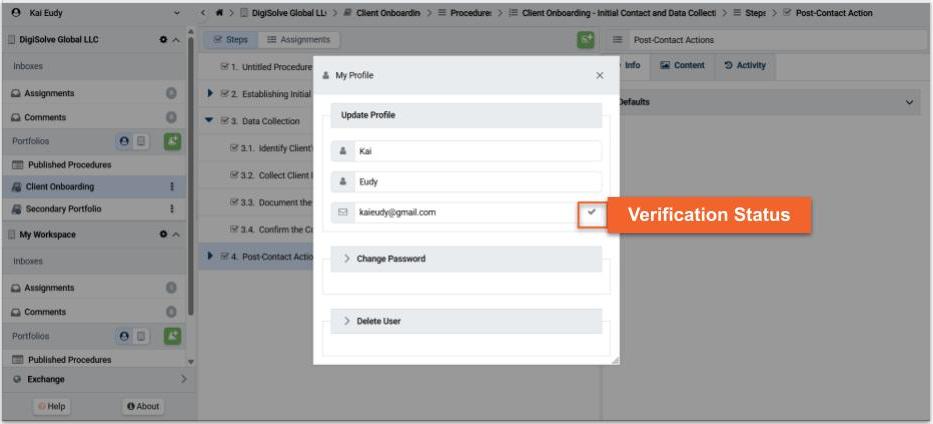Screen dimensions: 933x424
Task: Open Secondary Portfolio three-dot menu
Action: [x=172, y=209]
